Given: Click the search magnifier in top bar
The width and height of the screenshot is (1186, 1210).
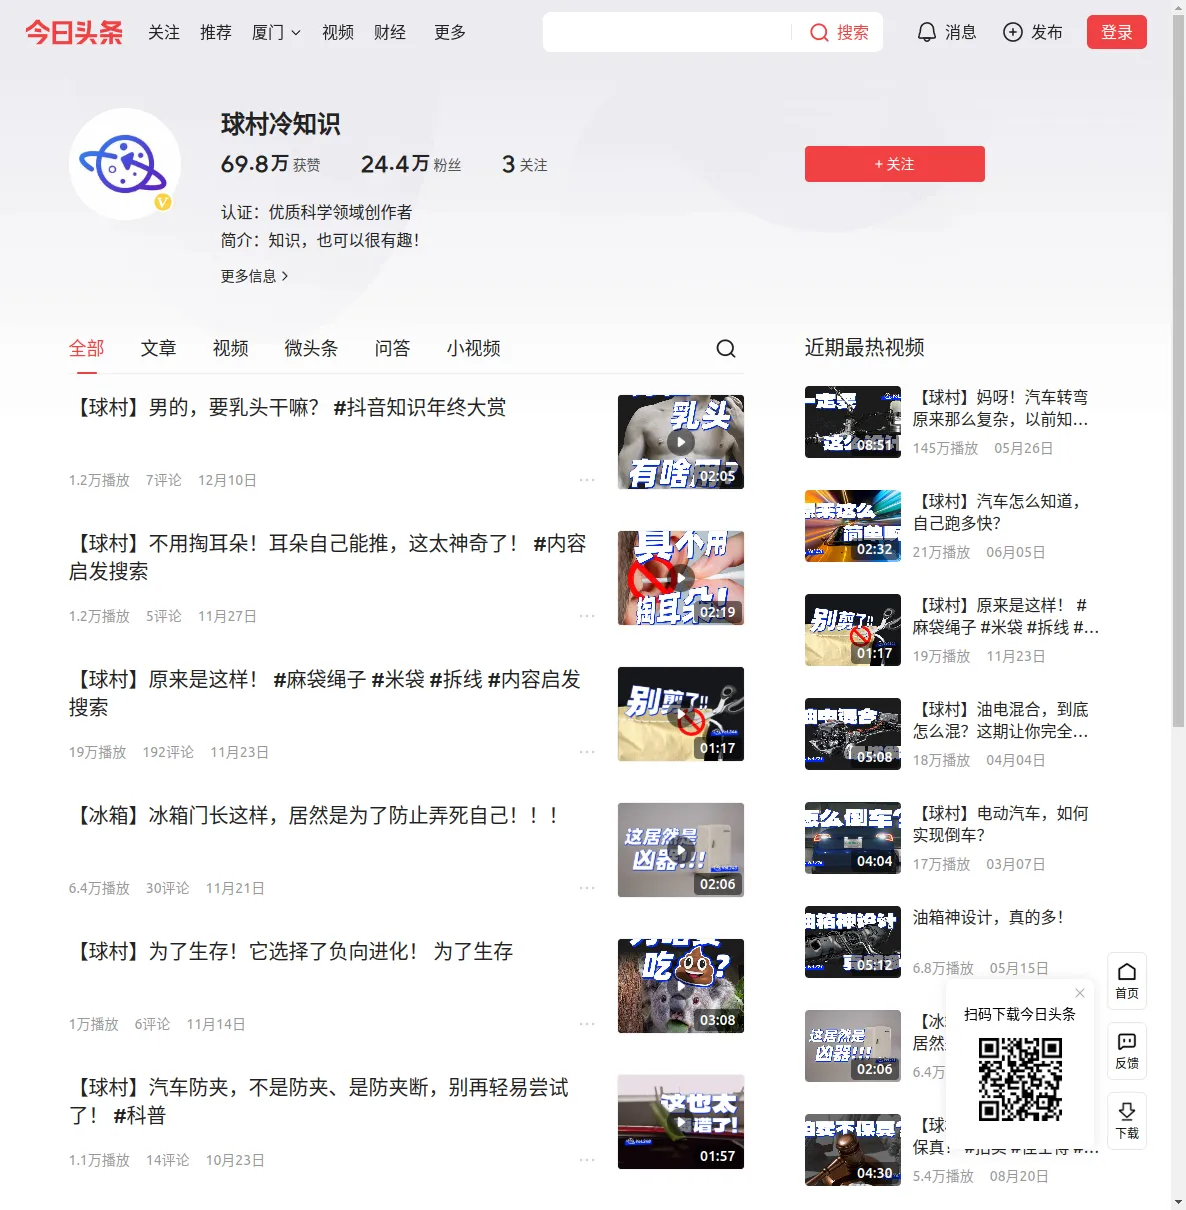Looking at the screenshot, I should pyautogui.click(x=819, y=32).
